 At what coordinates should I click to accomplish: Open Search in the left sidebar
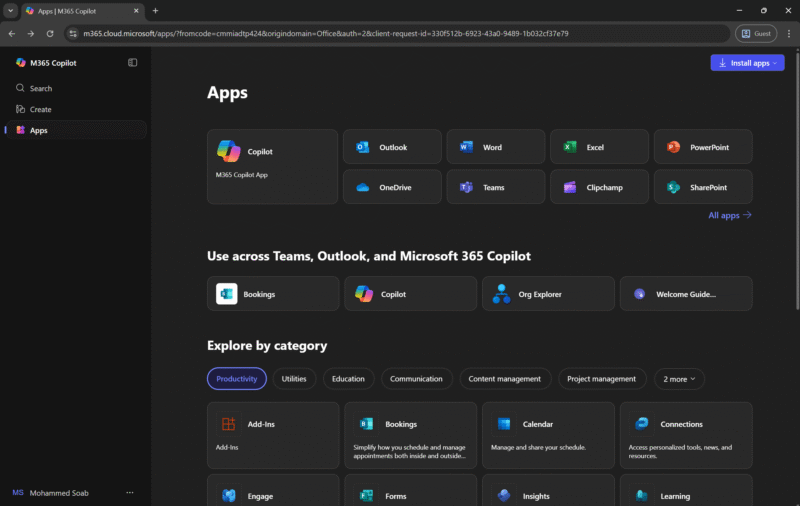pyautogui.click(x=76, y=88)
